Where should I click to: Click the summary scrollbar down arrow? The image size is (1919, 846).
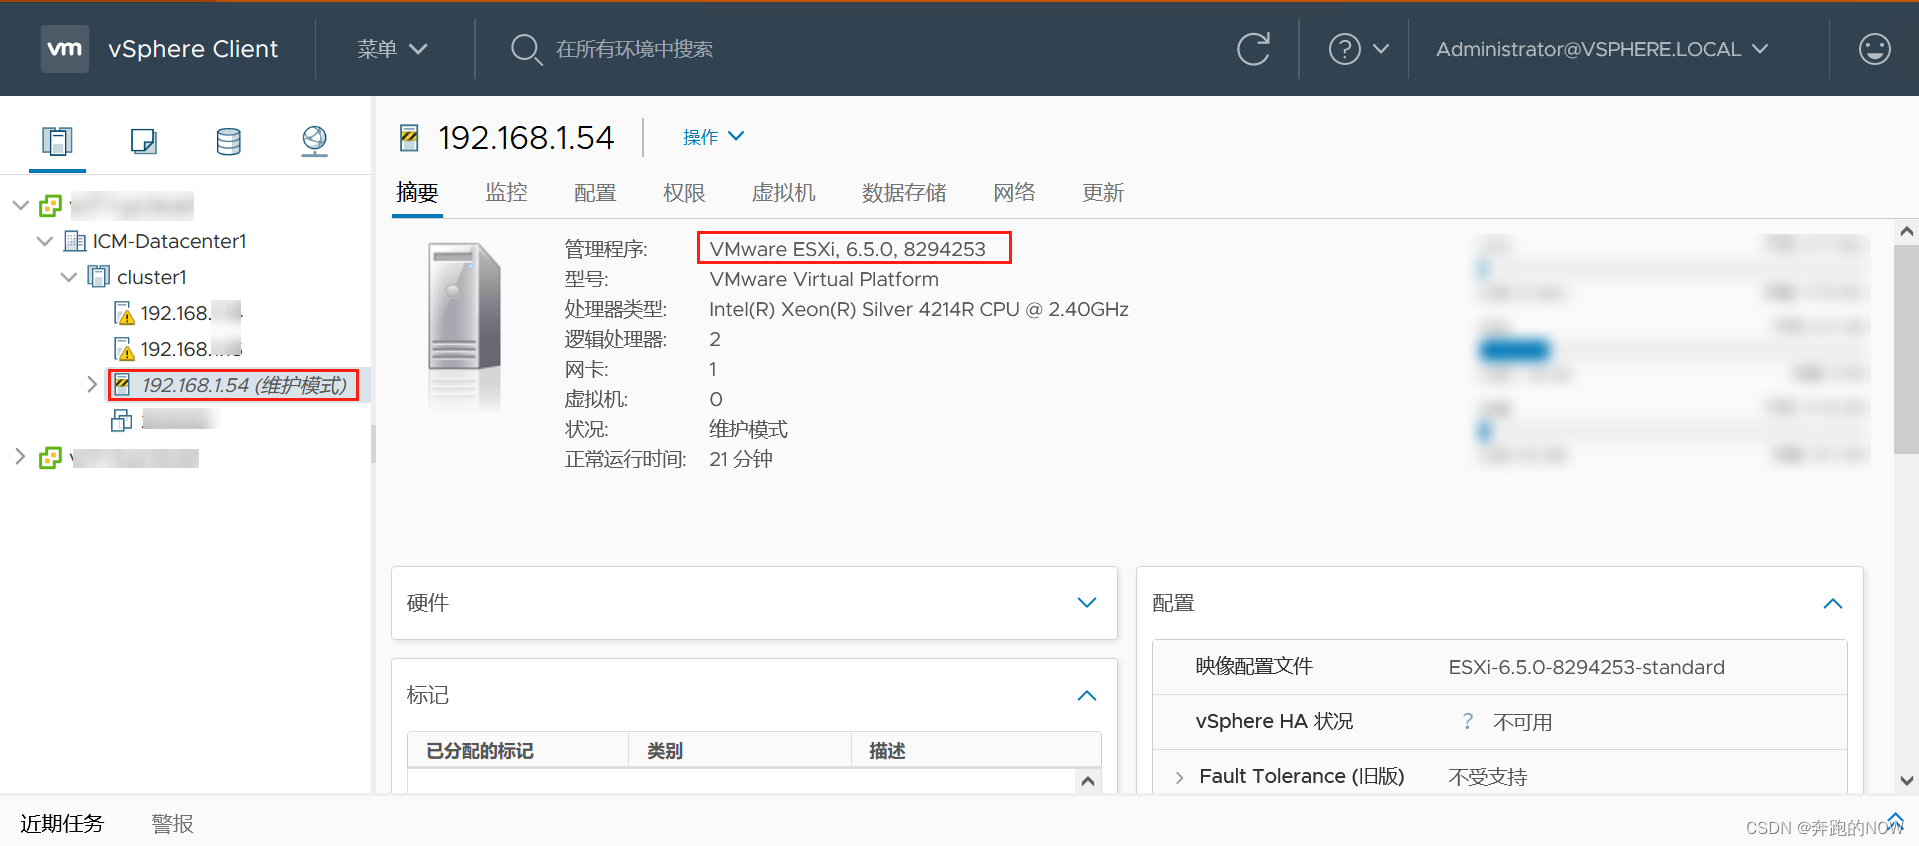point(1906,780)
